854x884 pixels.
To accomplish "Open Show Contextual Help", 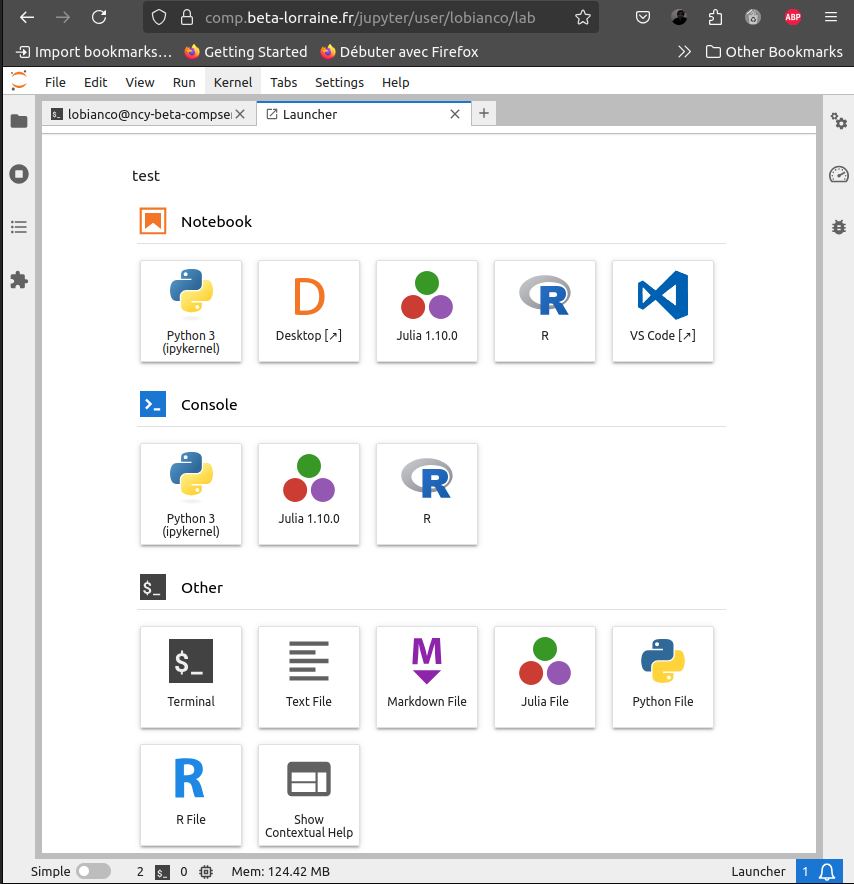I will (x=309, y=795).
